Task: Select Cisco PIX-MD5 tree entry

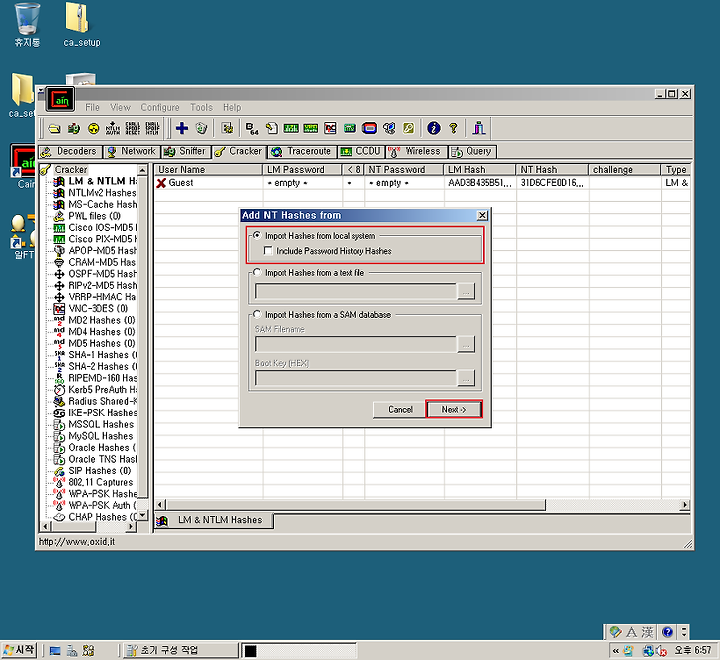Action: tap(102, 239)
